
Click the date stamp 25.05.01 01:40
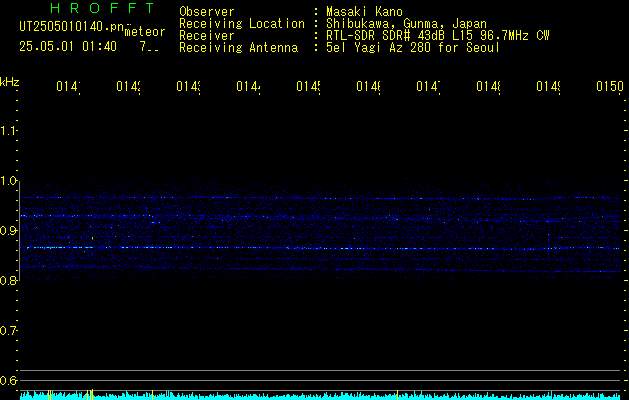click(68, 47)
